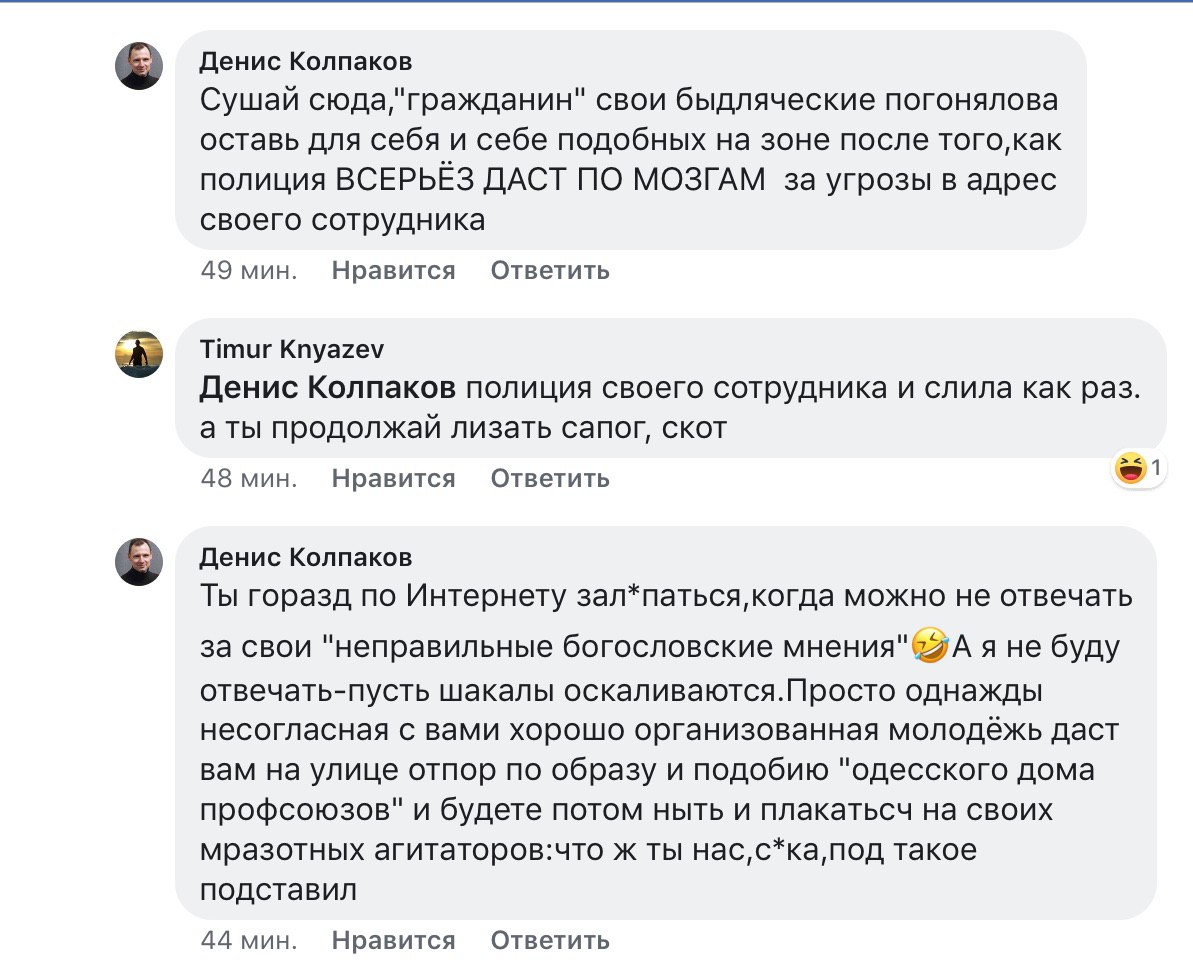Open author name Денис Колпаков above the 49 мин. comment
Image resolution: width=1193 pixels, height=970 pixels.
305,62
